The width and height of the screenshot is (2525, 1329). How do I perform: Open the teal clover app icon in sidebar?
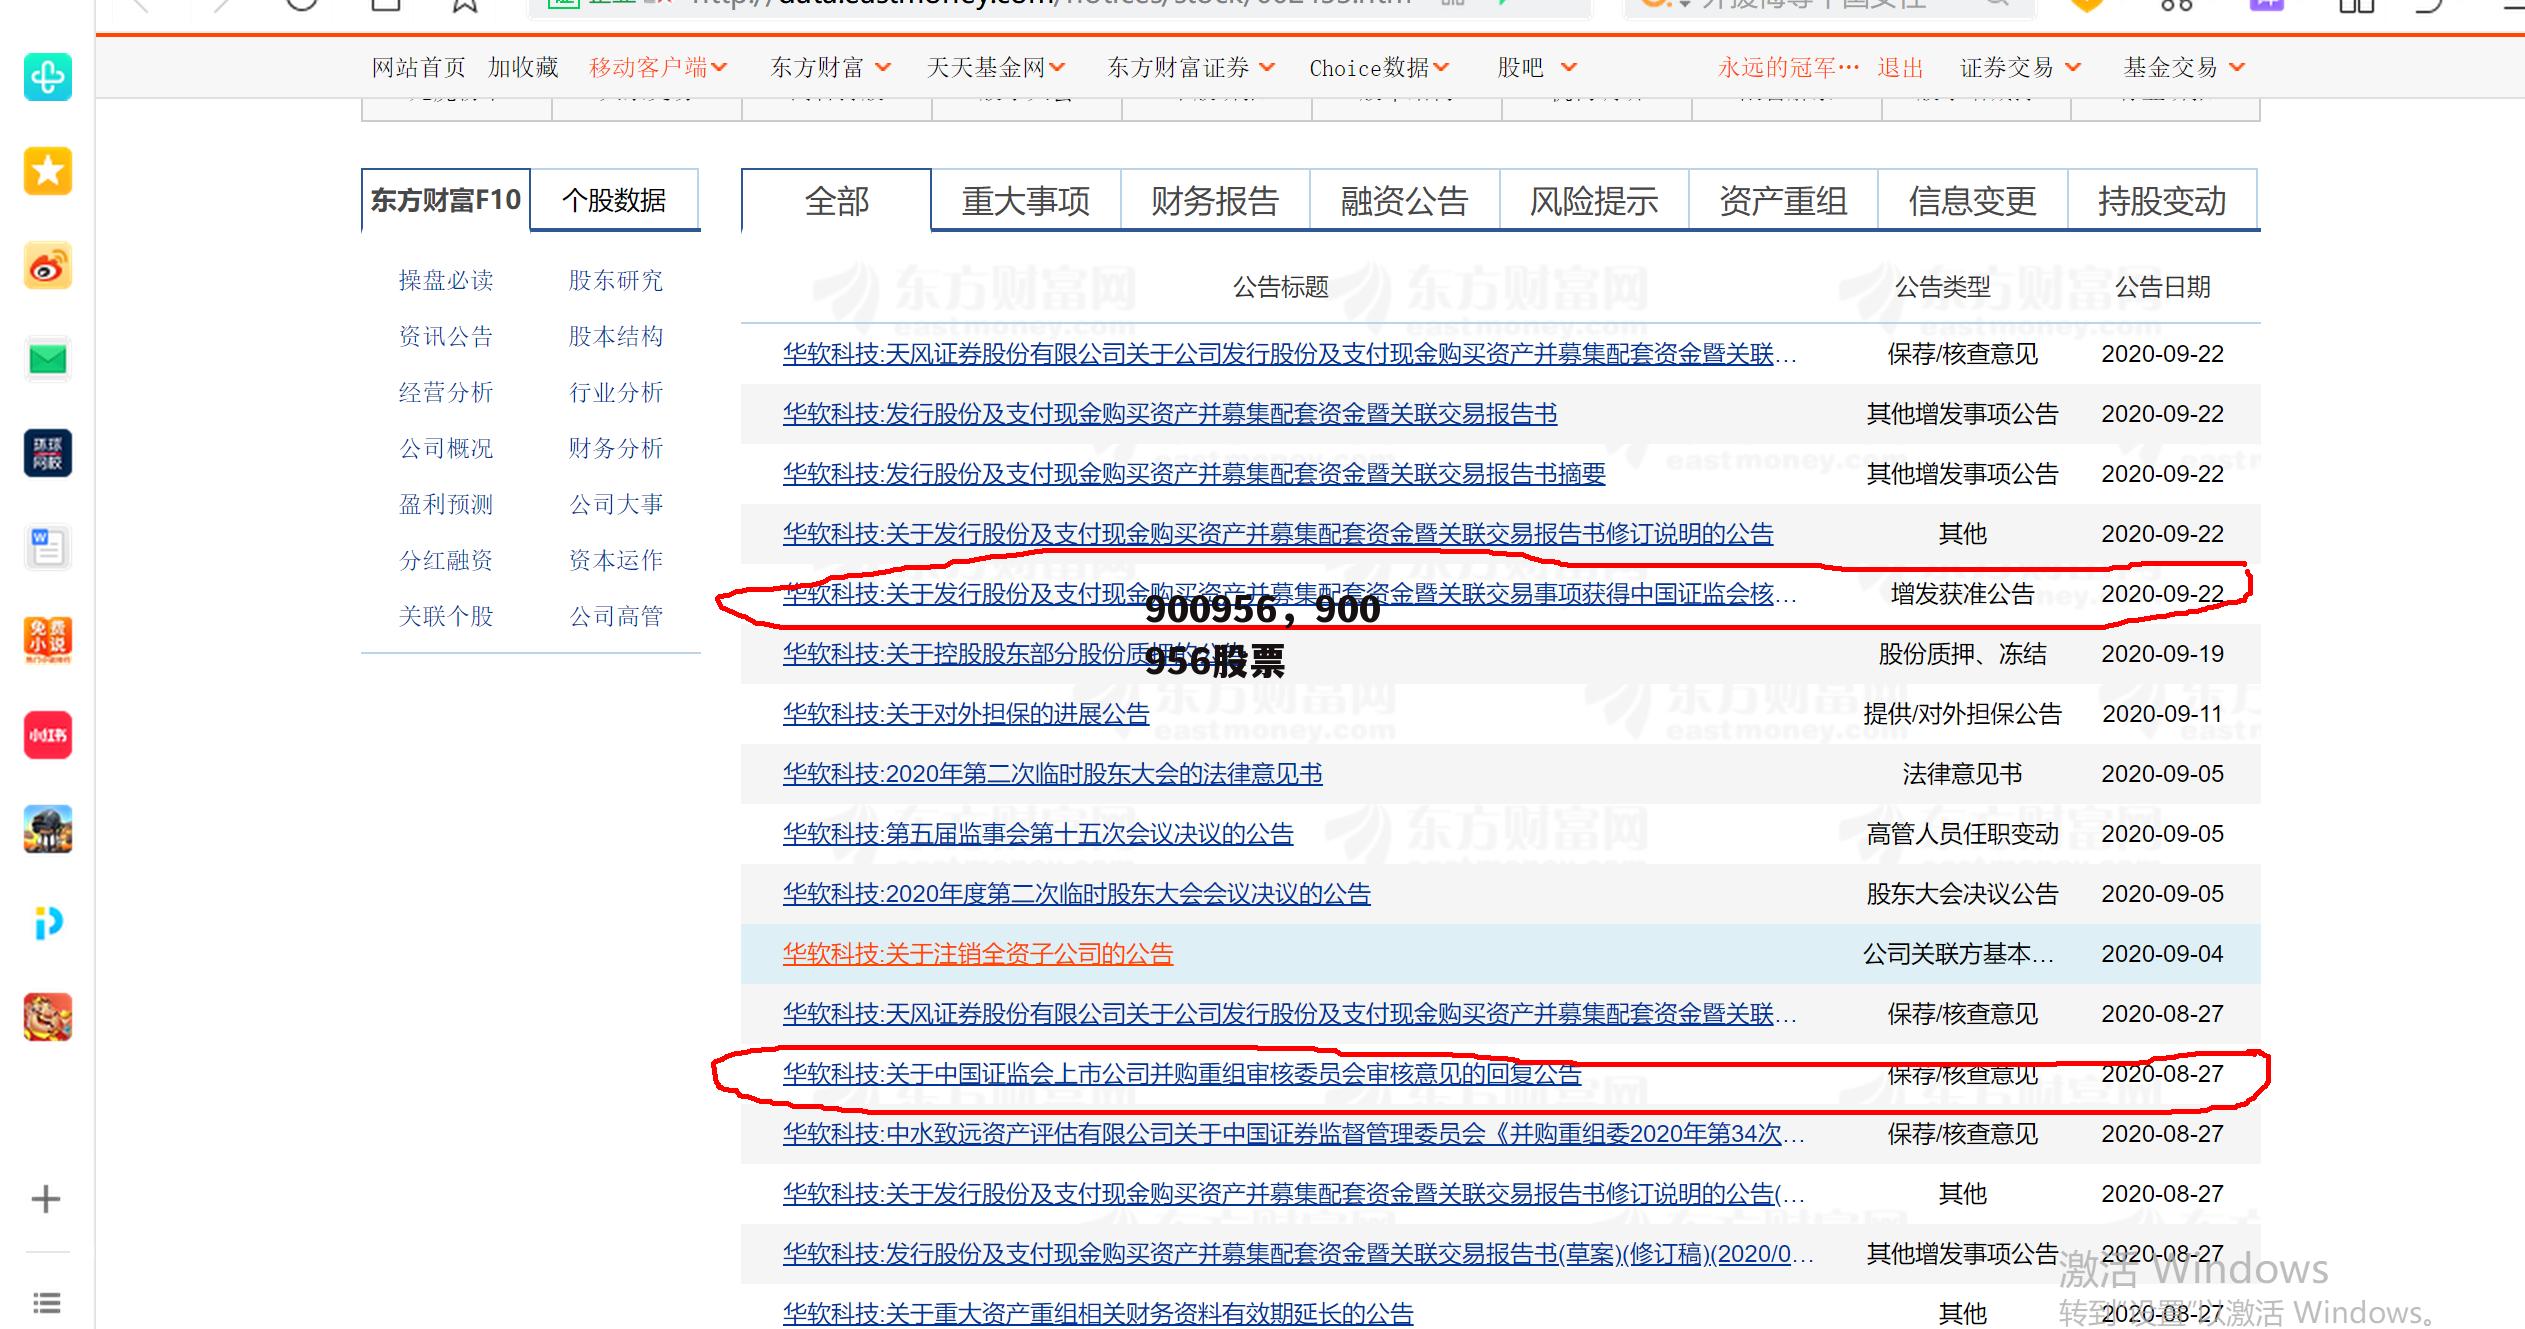48,77
